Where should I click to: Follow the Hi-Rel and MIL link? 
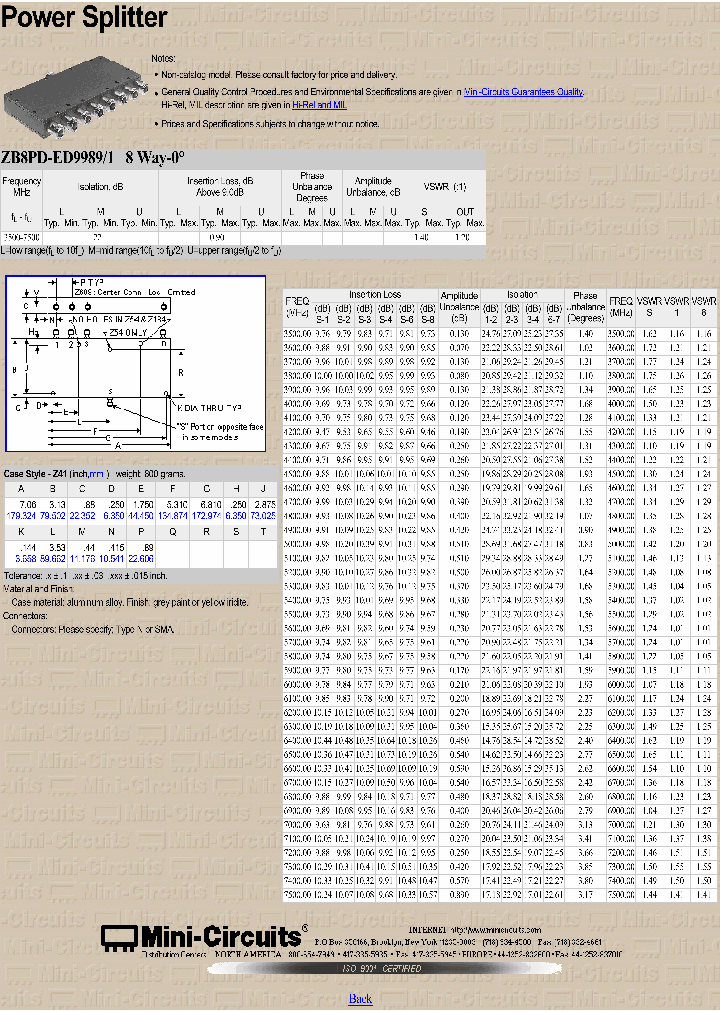coord(319,105)
